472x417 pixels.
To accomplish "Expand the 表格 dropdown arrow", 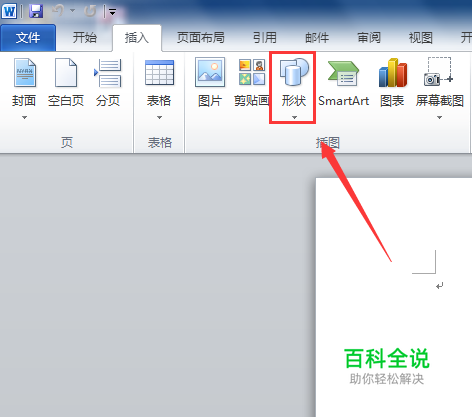I will 159,117.
